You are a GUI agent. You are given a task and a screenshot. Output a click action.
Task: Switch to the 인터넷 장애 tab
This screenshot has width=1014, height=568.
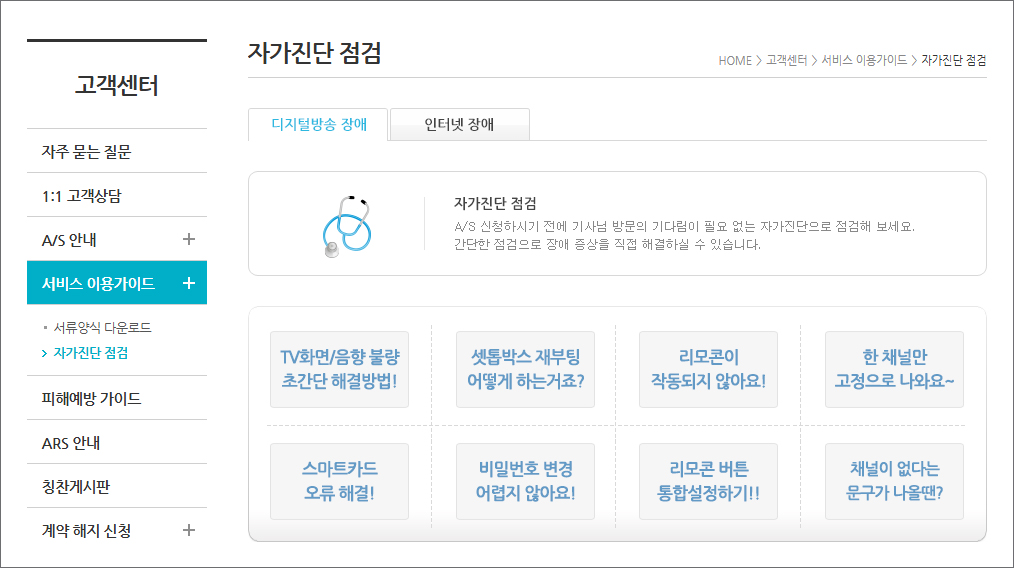[x=459, y=125]
